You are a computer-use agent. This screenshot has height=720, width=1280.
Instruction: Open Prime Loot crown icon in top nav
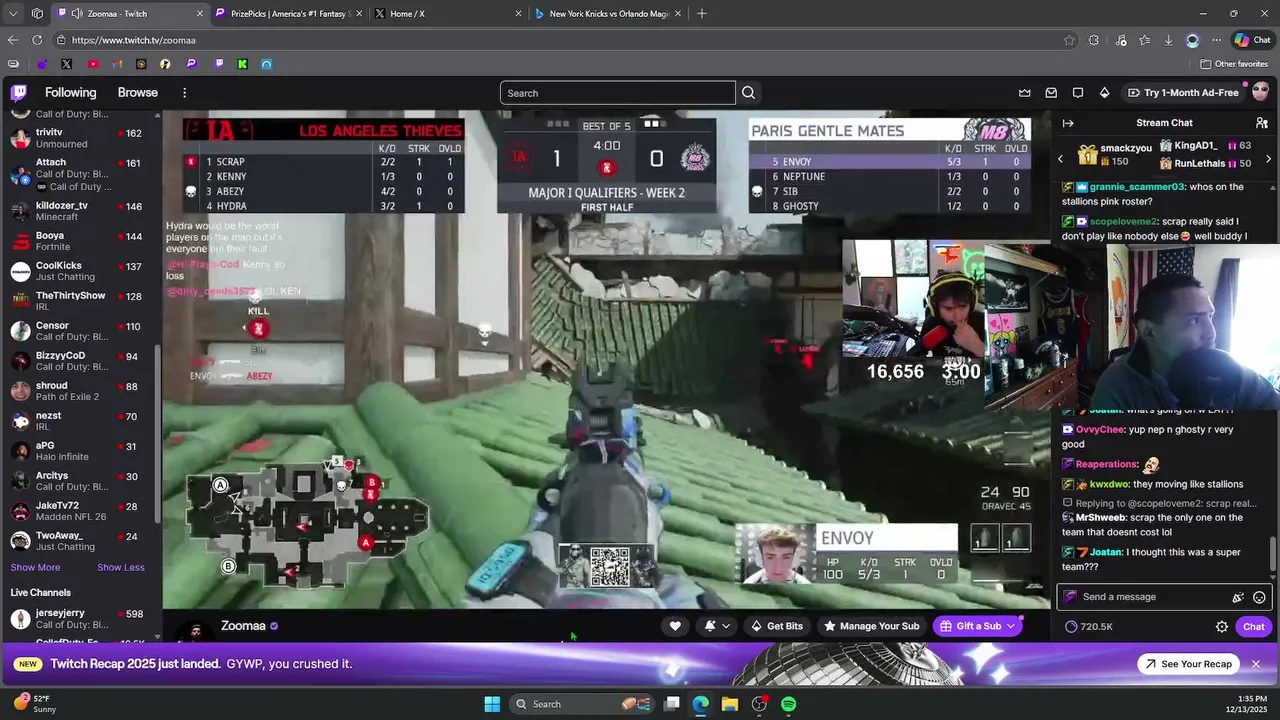[1024, 93]
